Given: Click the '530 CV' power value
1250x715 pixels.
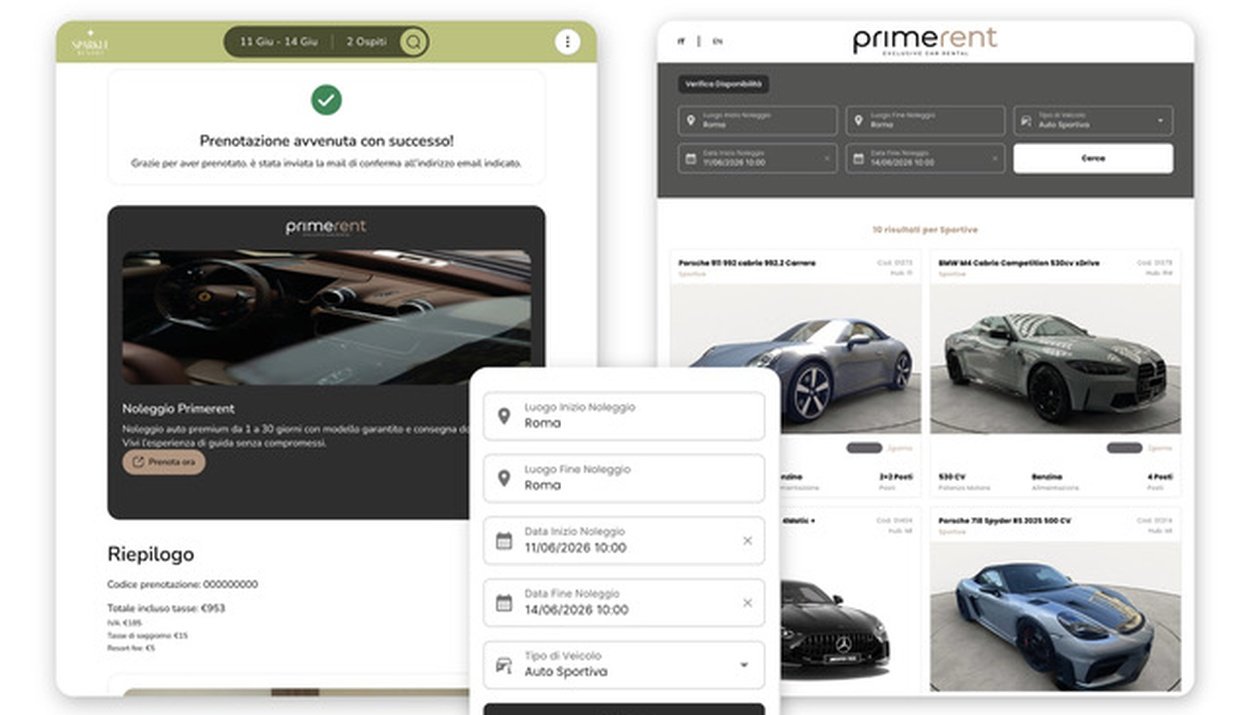Looking at the screenshot, I should (x=953, y=477).
